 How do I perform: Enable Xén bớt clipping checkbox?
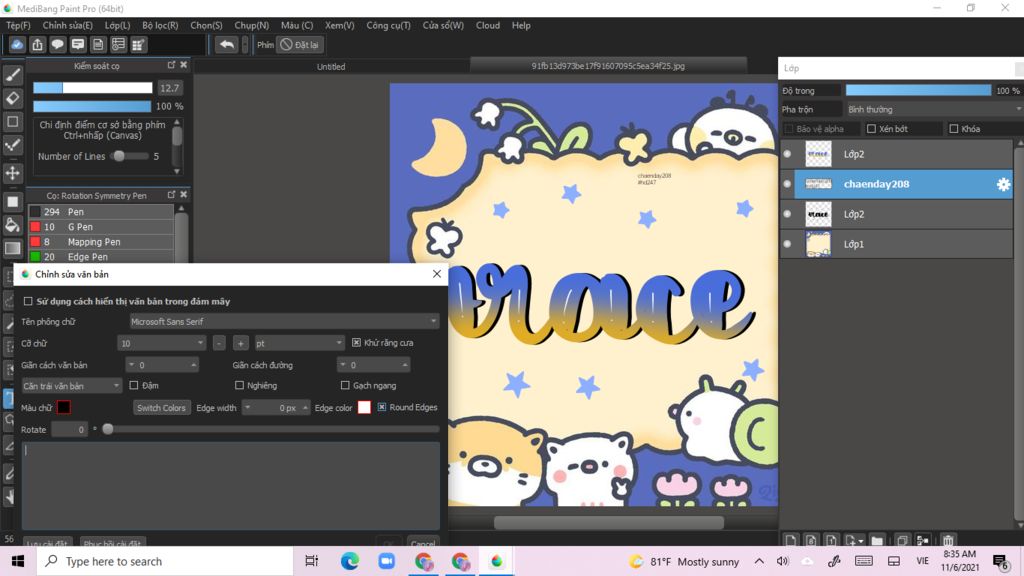coord(871,129)
